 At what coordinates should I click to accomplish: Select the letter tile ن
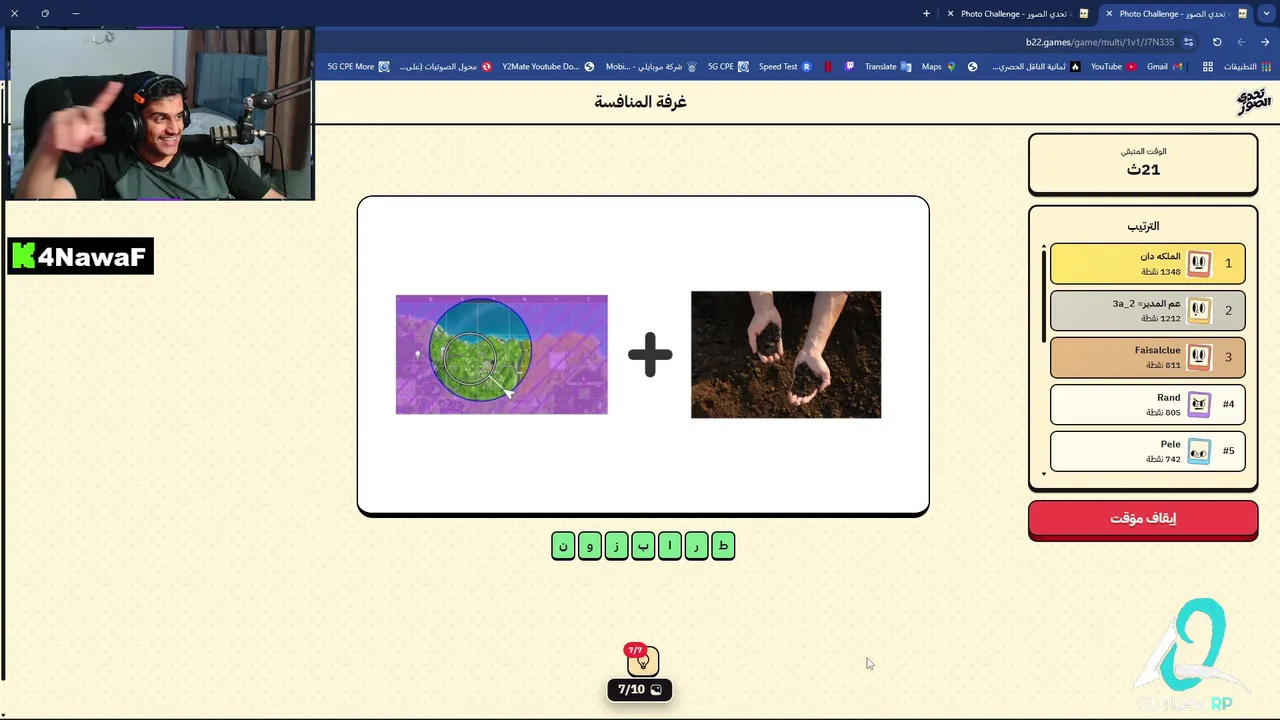click(x=563, y=546)
